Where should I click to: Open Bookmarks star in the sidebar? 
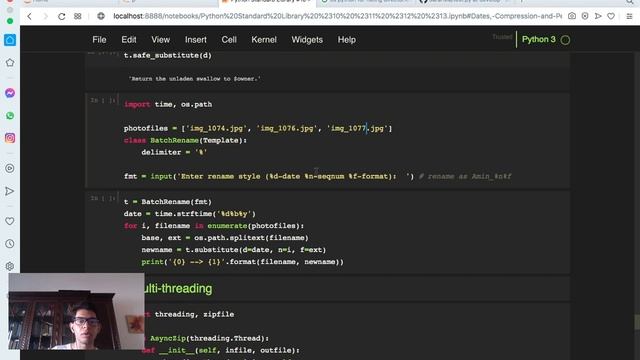click(x=10, y=62)
